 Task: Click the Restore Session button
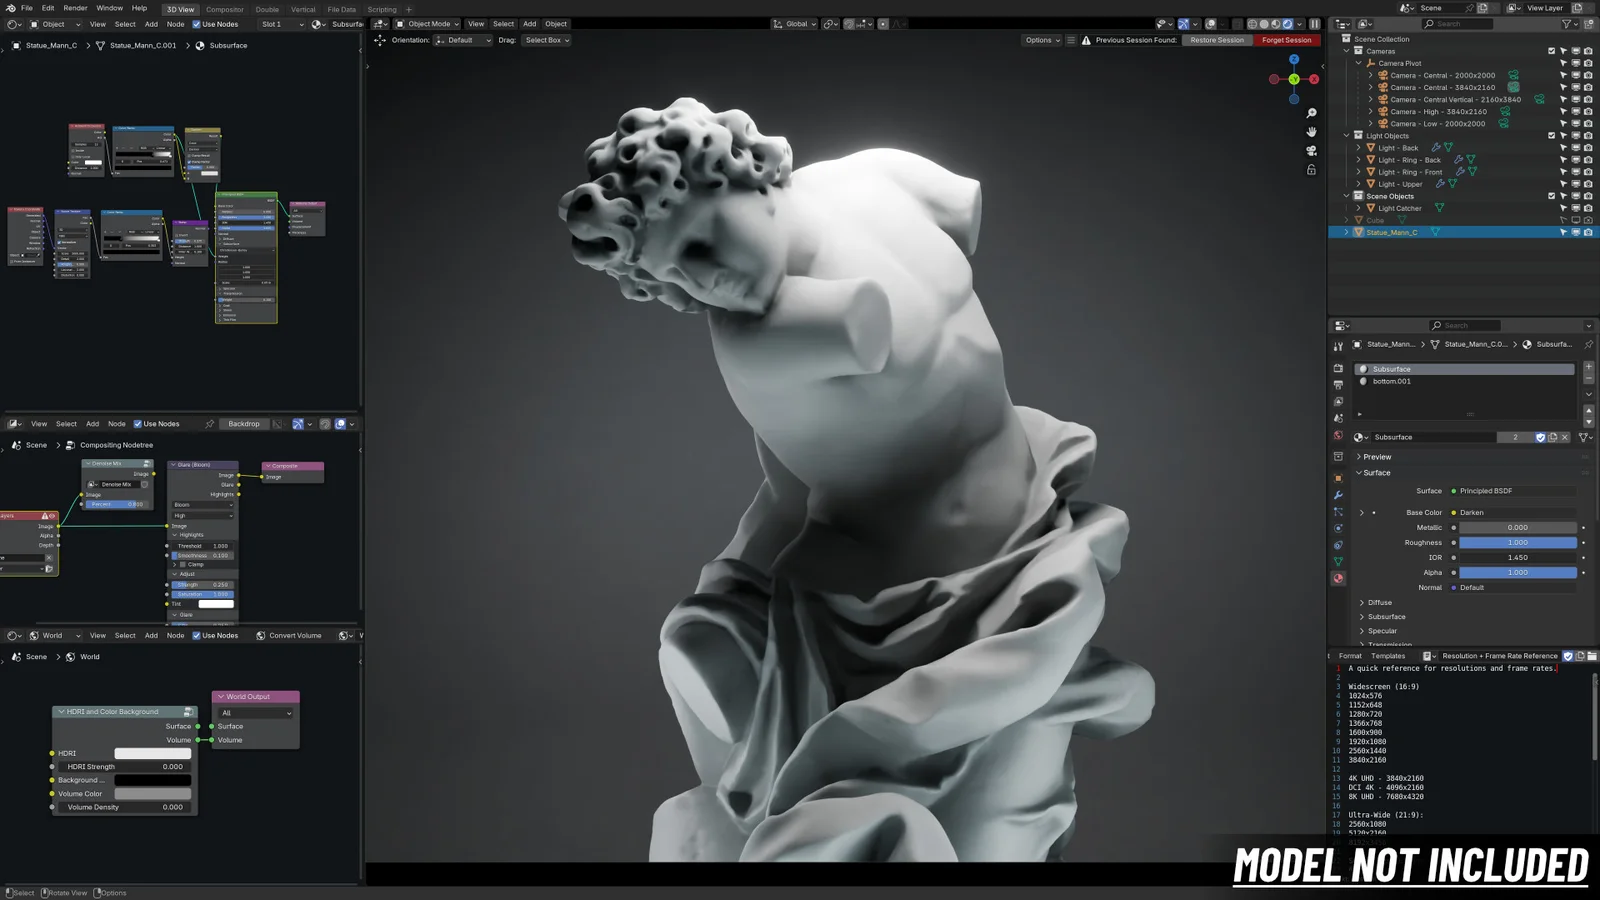pyautogui.click(x=1217, y=40)
